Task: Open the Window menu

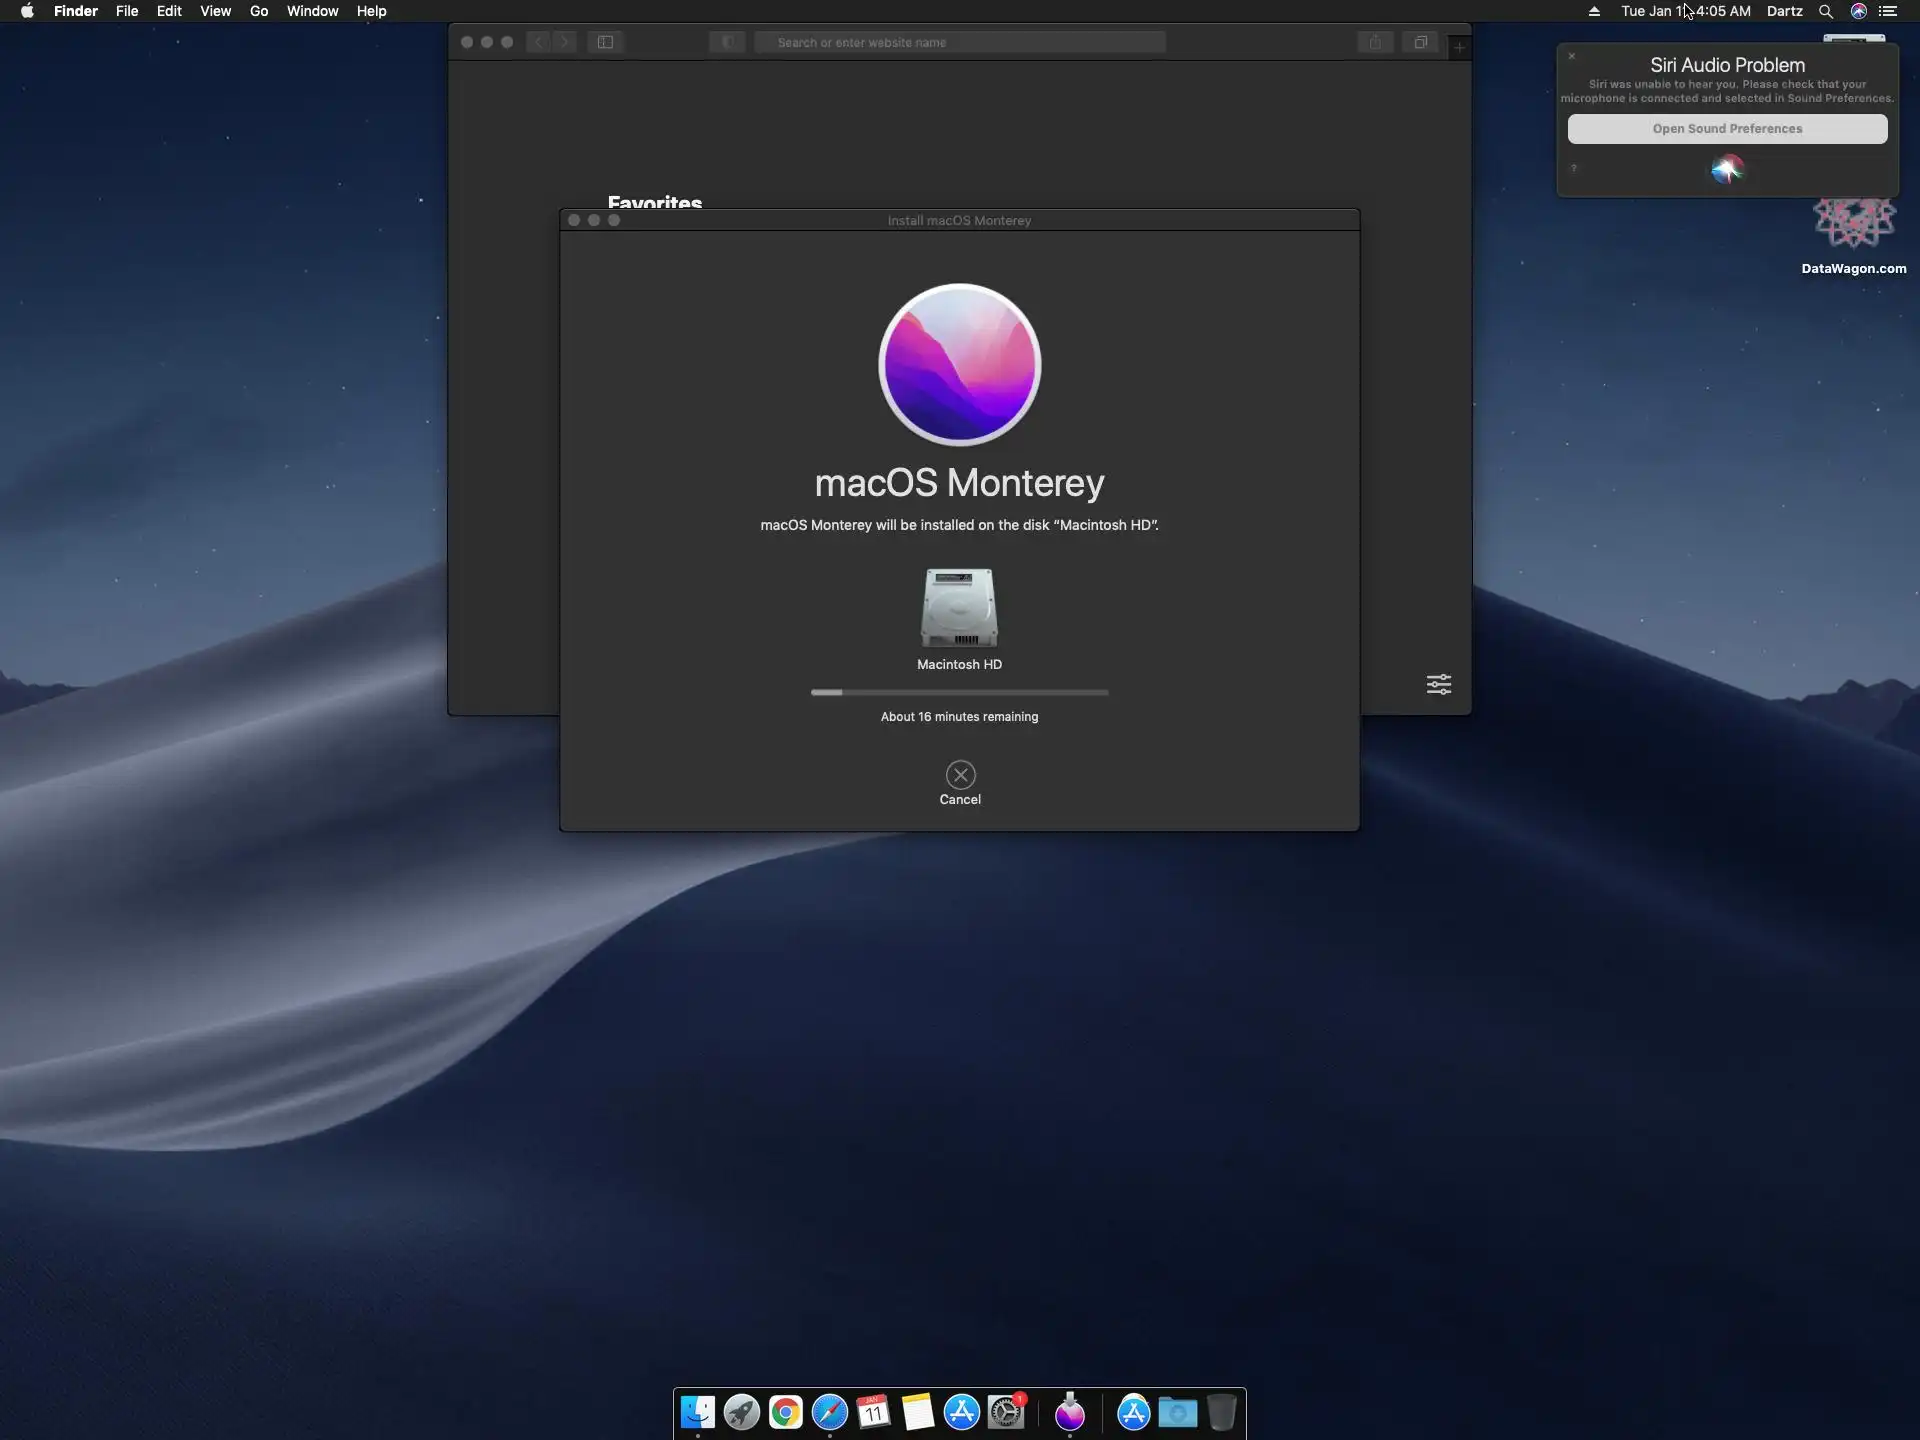Action: pos(312,11)
